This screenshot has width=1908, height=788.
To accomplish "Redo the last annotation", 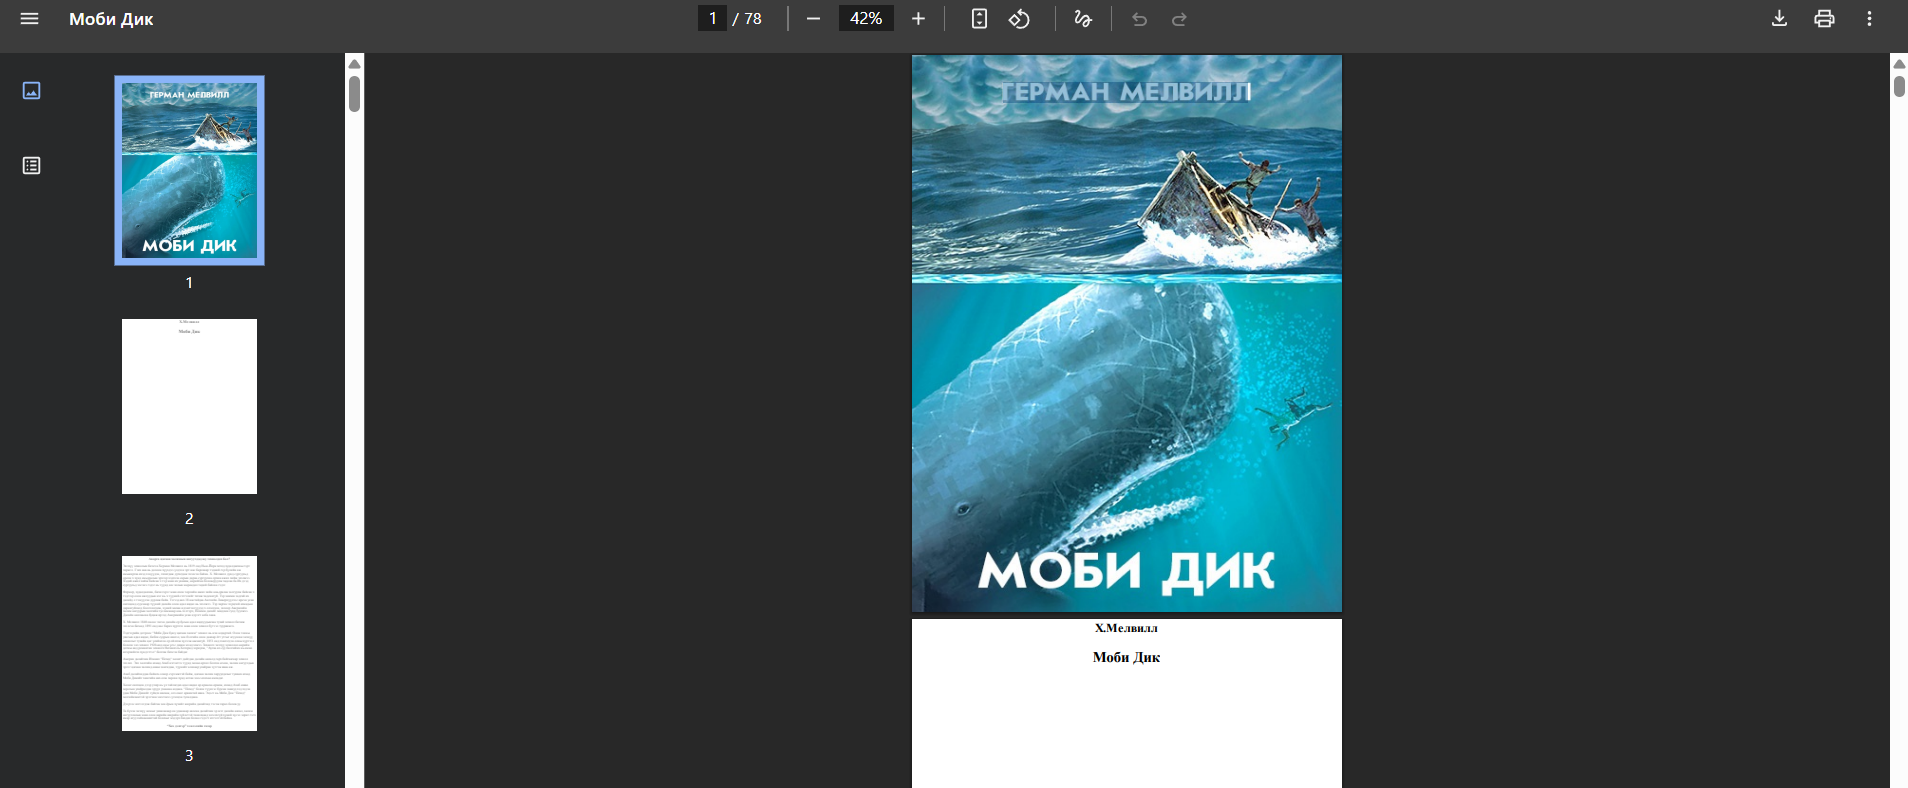I will [1179, 19].
